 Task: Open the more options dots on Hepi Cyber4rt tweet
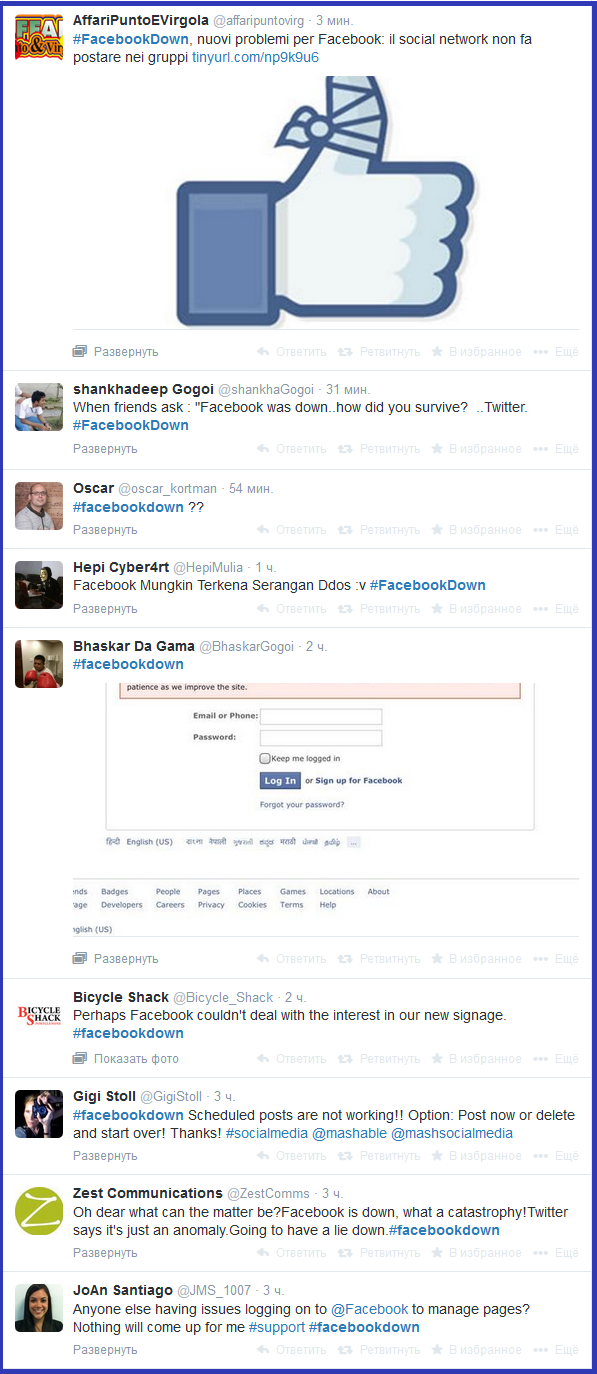[541, 609]
